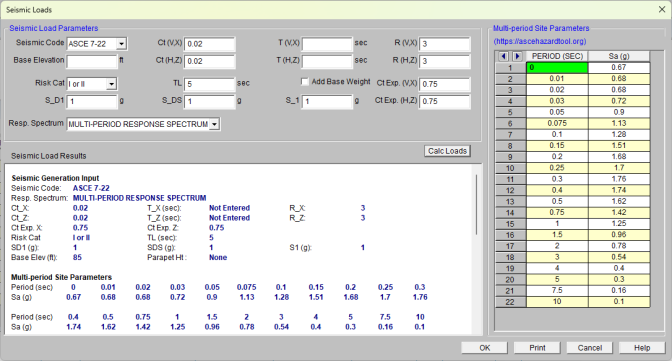Select the period cell 0.25 in row 10
Image resolution: width=672 pixels, height=361 pixels.
[x=557, y=168]
